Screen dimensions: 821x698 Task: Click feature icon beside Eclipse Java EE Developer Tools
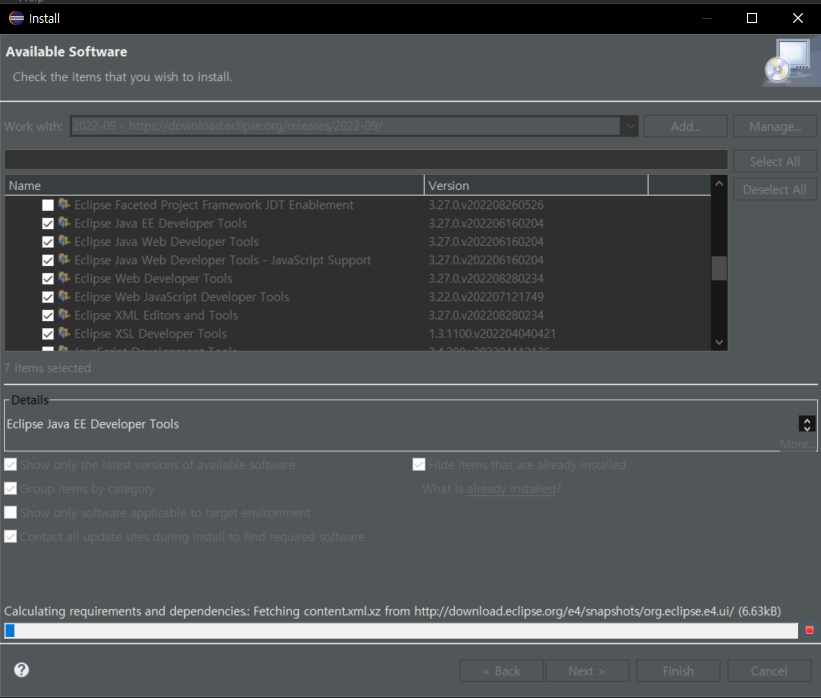(x=64, y=223)
